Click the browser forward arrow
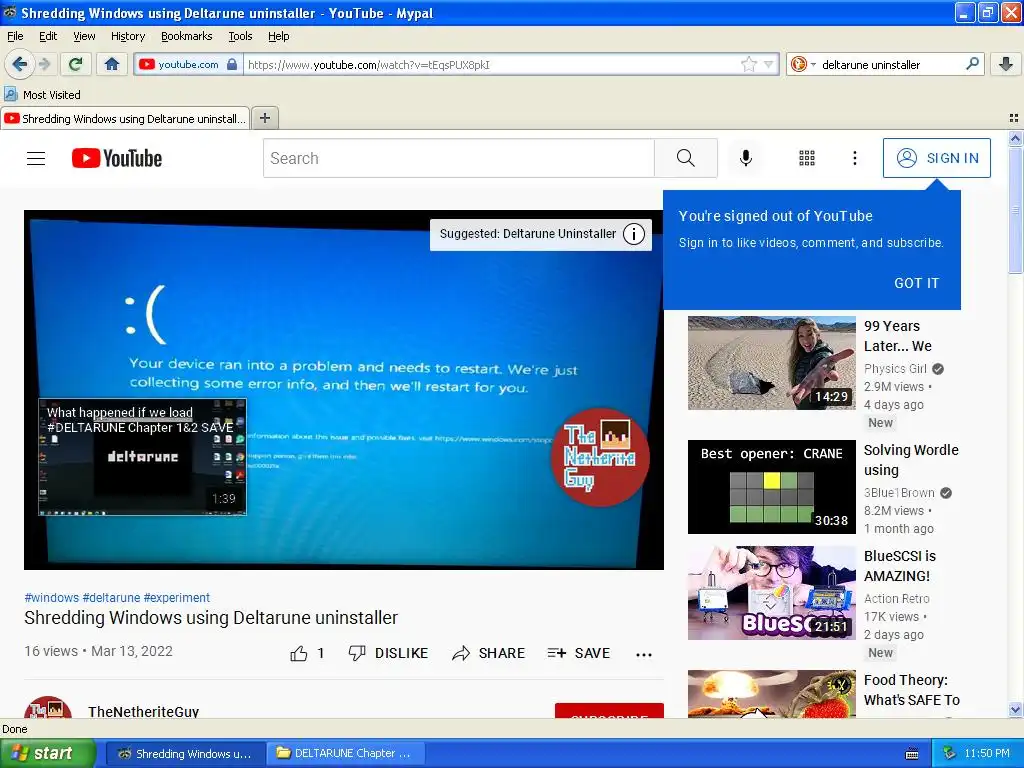Image resolution: width=1024 pixels, height=768 pixels. click(44, 64)
